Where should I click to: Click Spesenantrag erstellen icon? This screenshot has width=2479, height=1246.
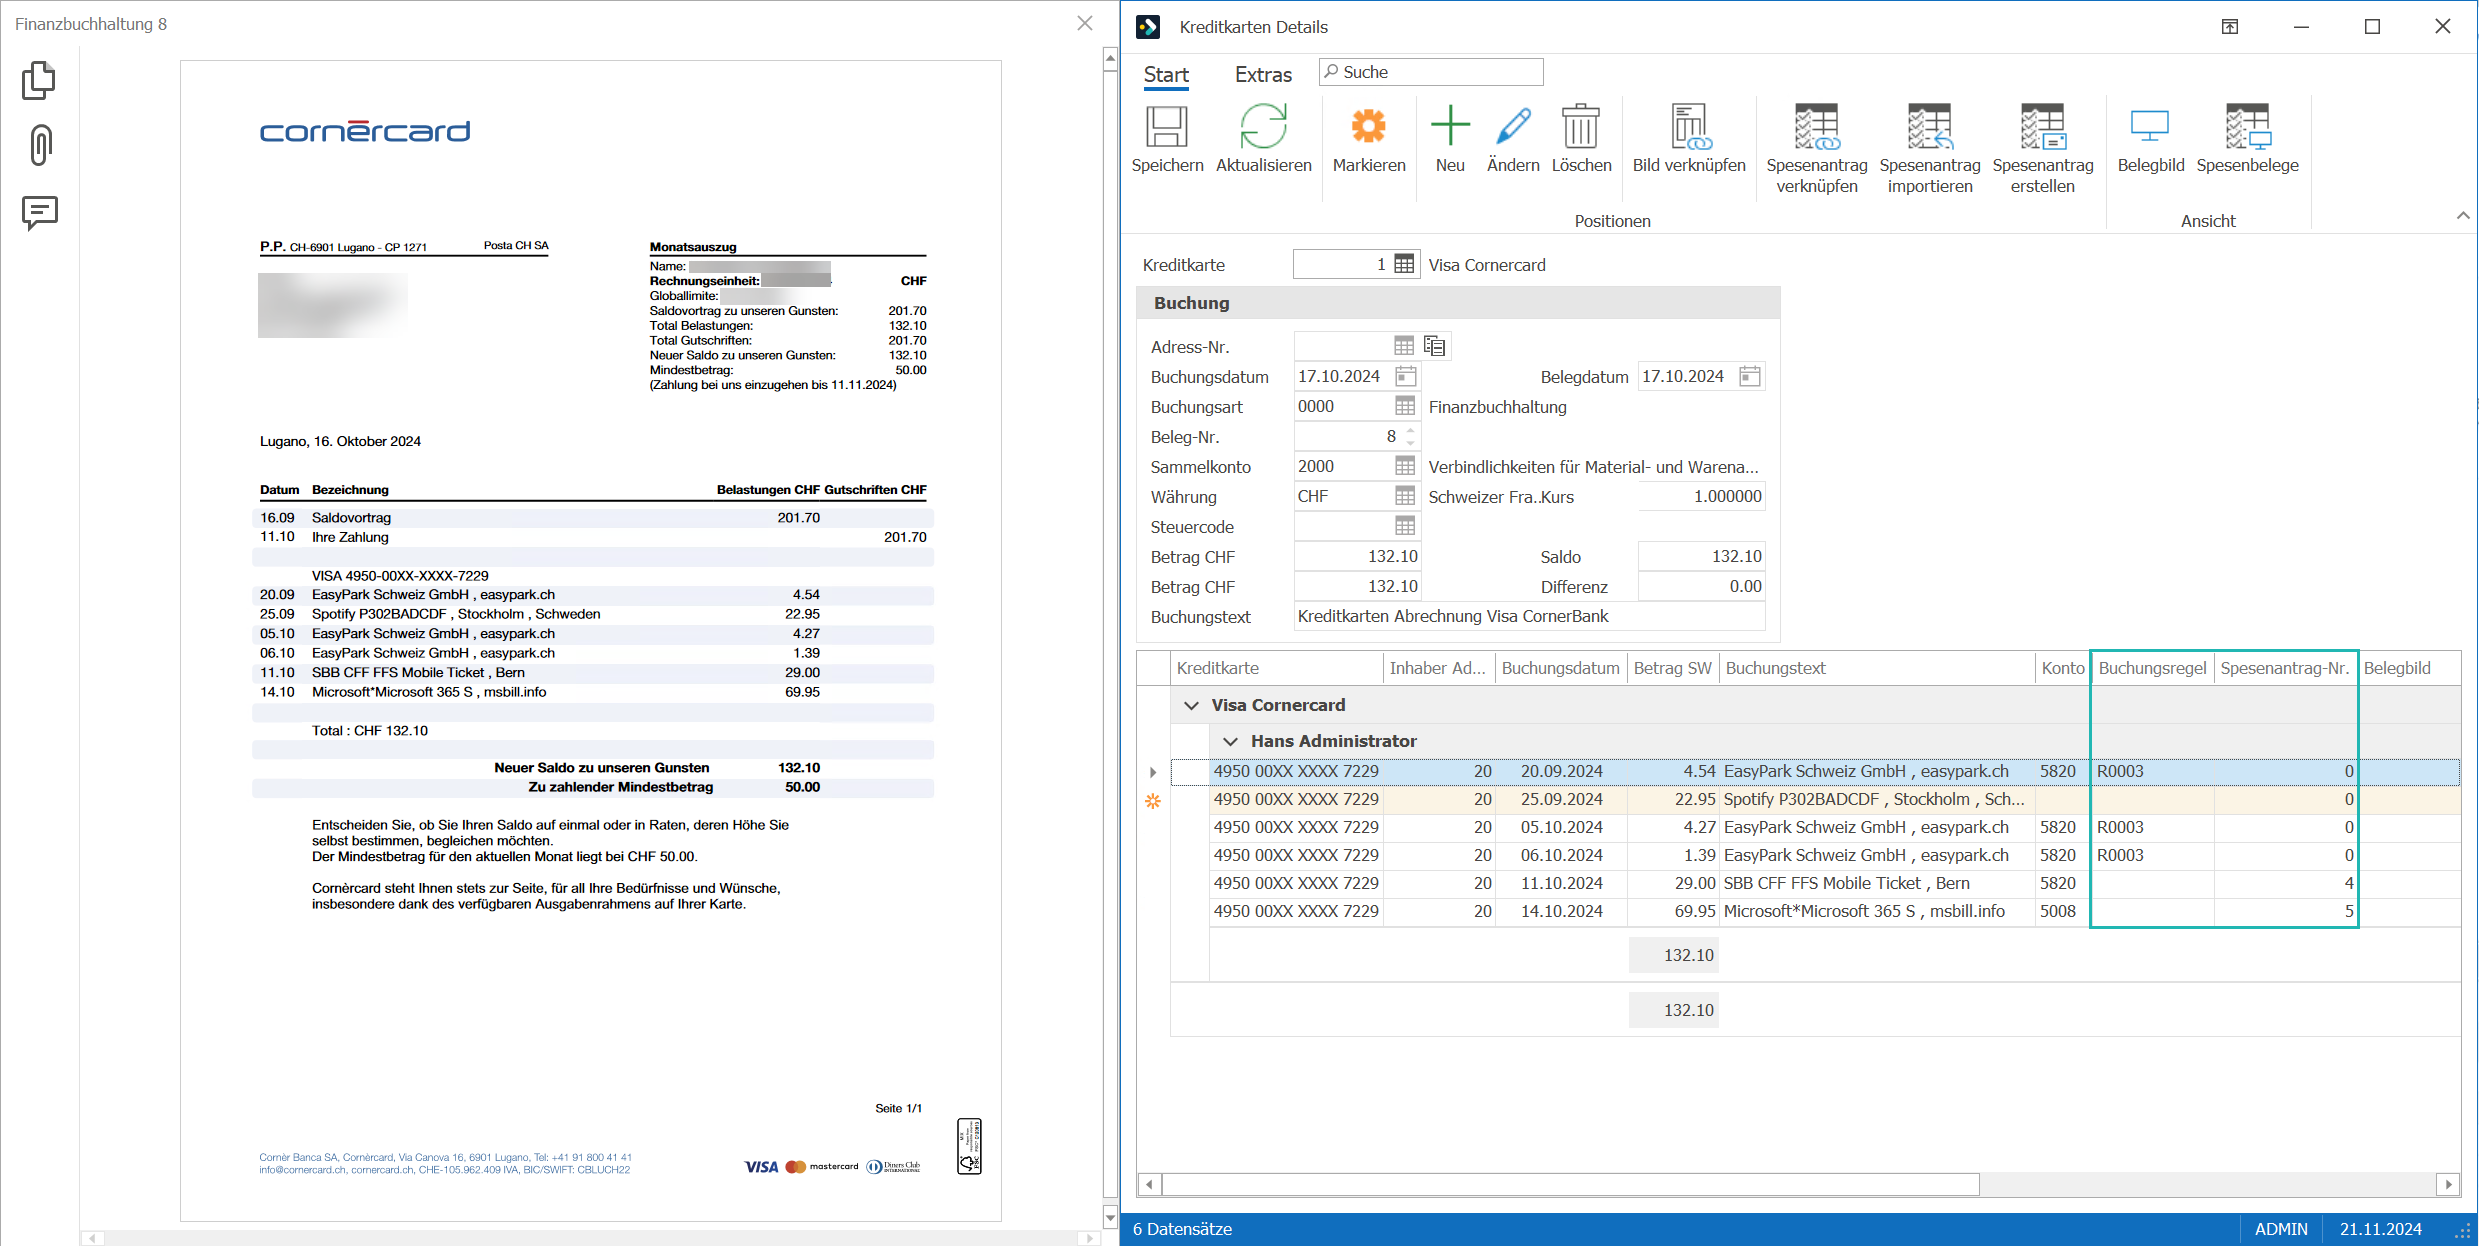(x=2042, y=127)
